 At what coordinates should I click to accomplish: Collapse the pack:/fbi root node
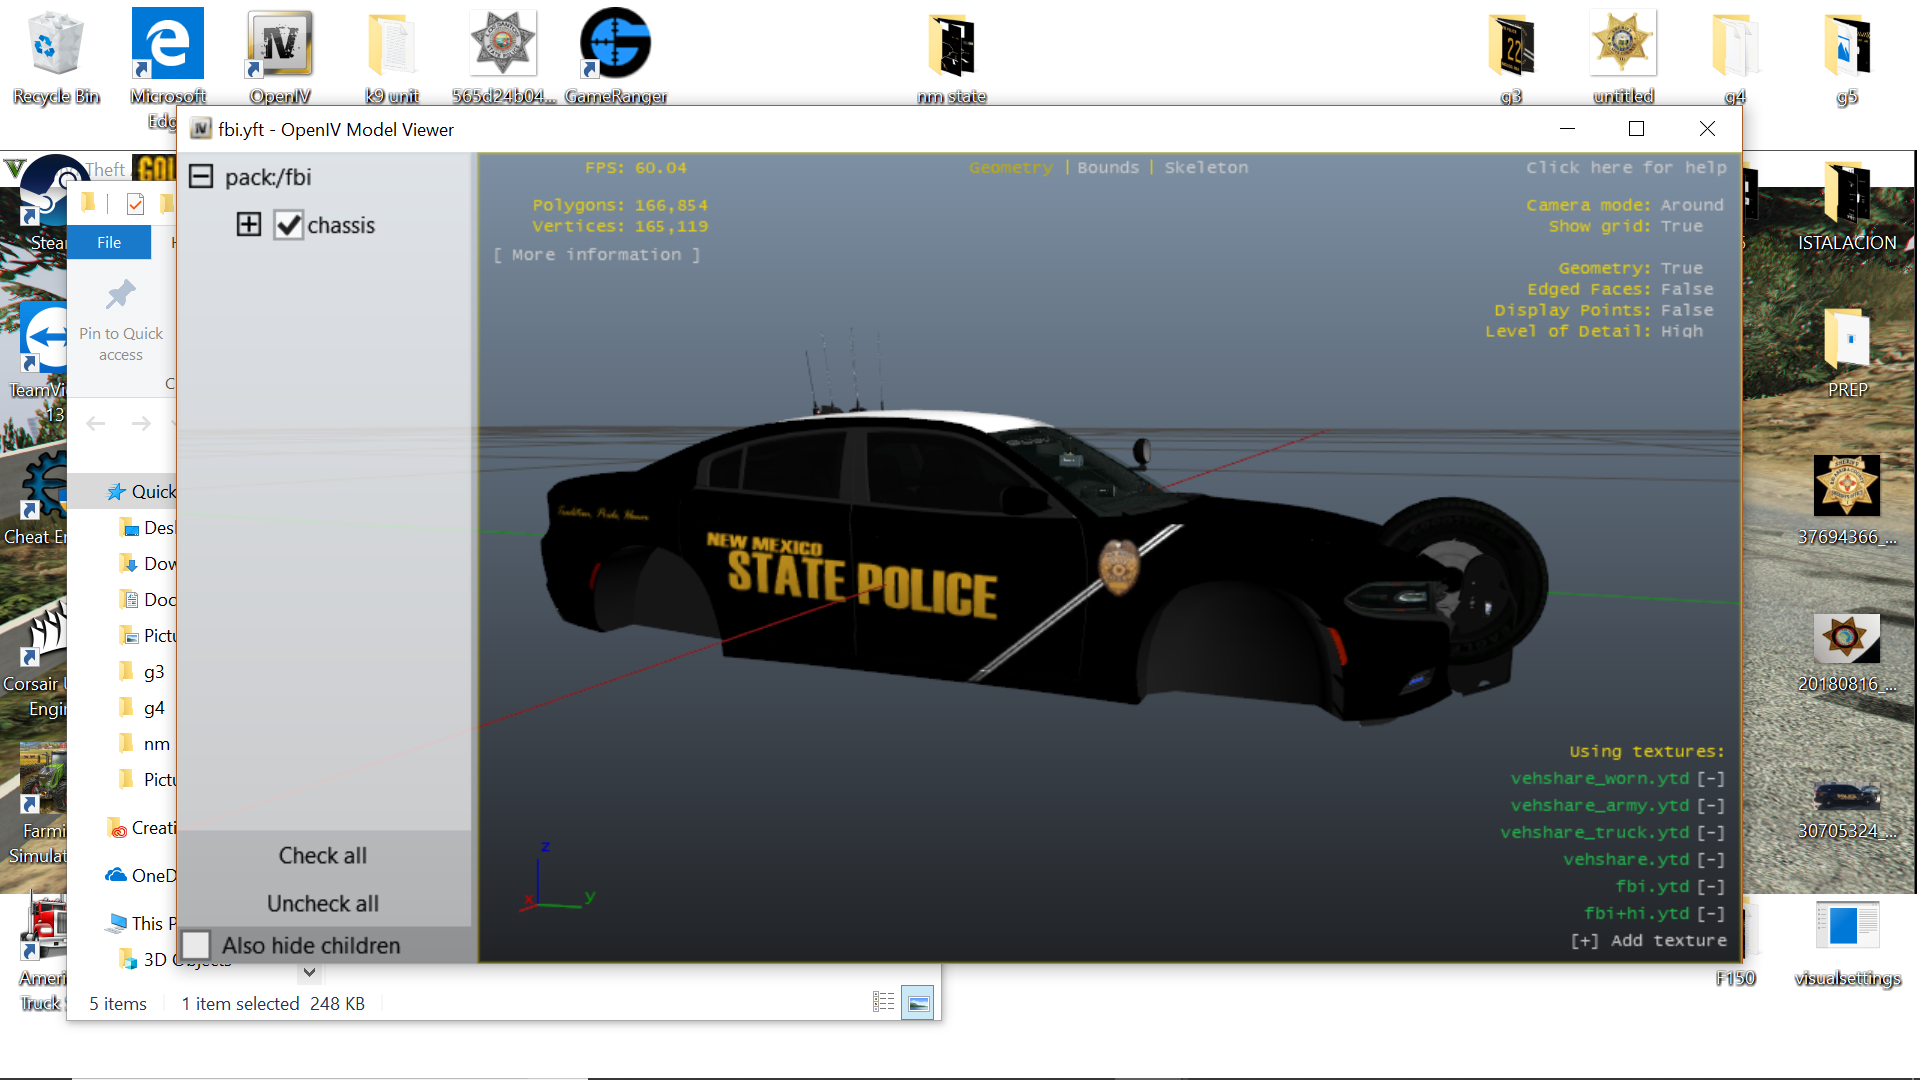[201, 177]
